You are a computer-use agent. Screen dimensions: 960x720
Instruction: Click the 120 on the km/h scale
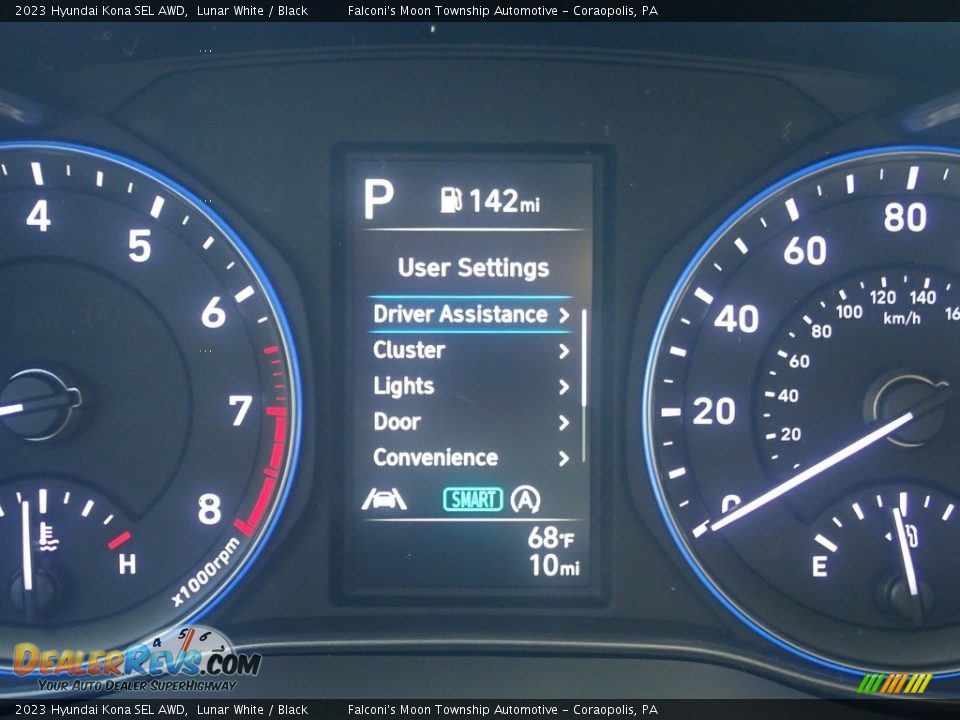[x=883, y=298]
